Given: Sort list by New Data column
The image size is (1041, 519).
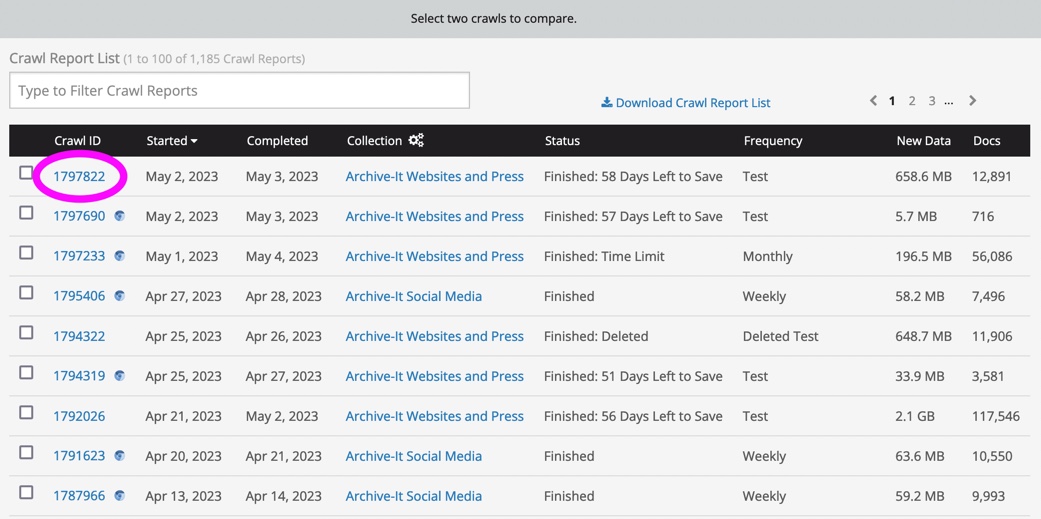Looking at the screenshot, I should point(923,141).
